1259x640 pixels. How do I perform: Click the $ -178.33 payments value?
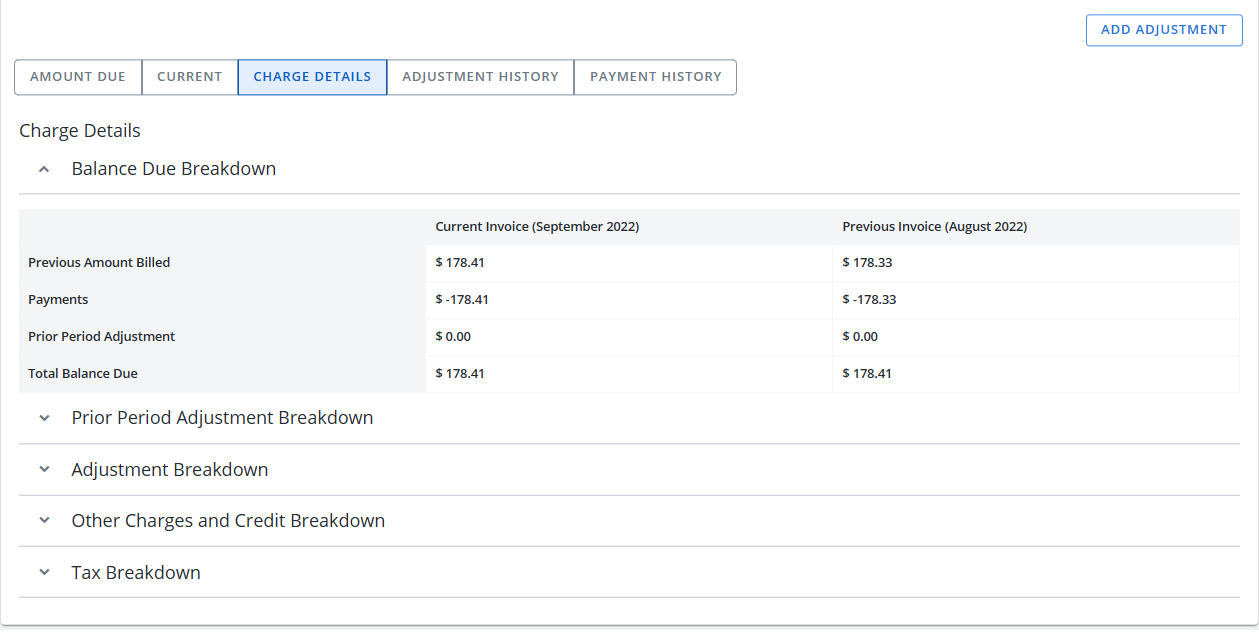click(869, 300)
